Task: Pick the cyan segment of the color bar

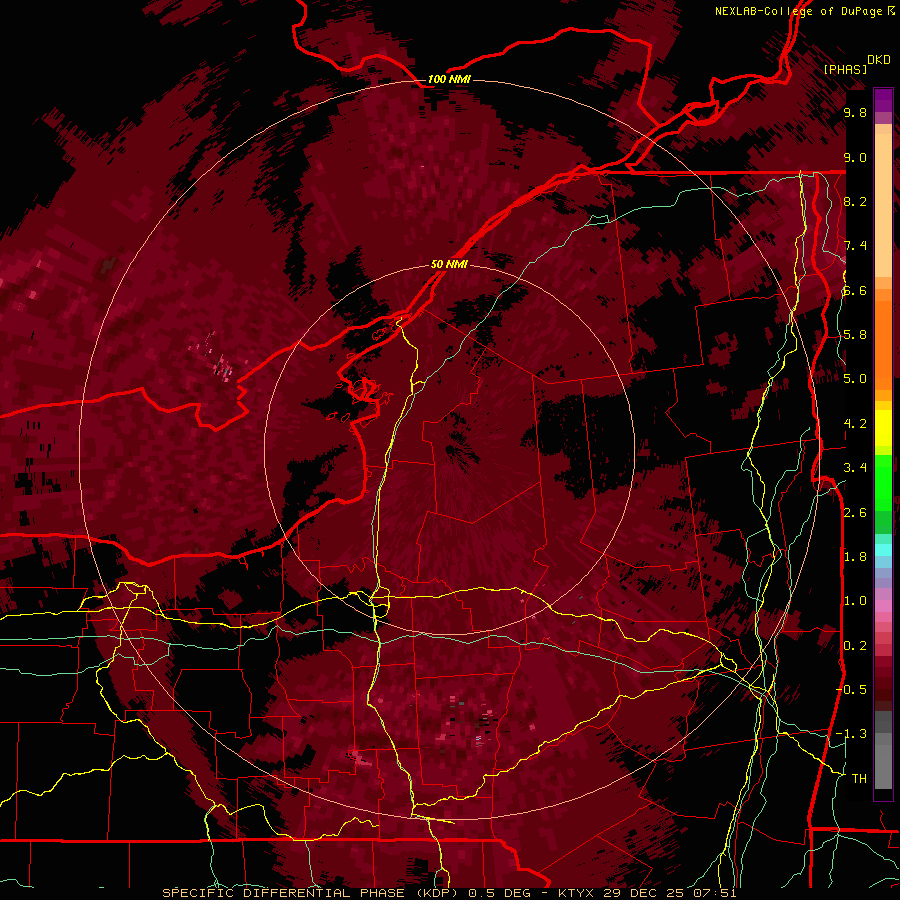Action: 883,550
